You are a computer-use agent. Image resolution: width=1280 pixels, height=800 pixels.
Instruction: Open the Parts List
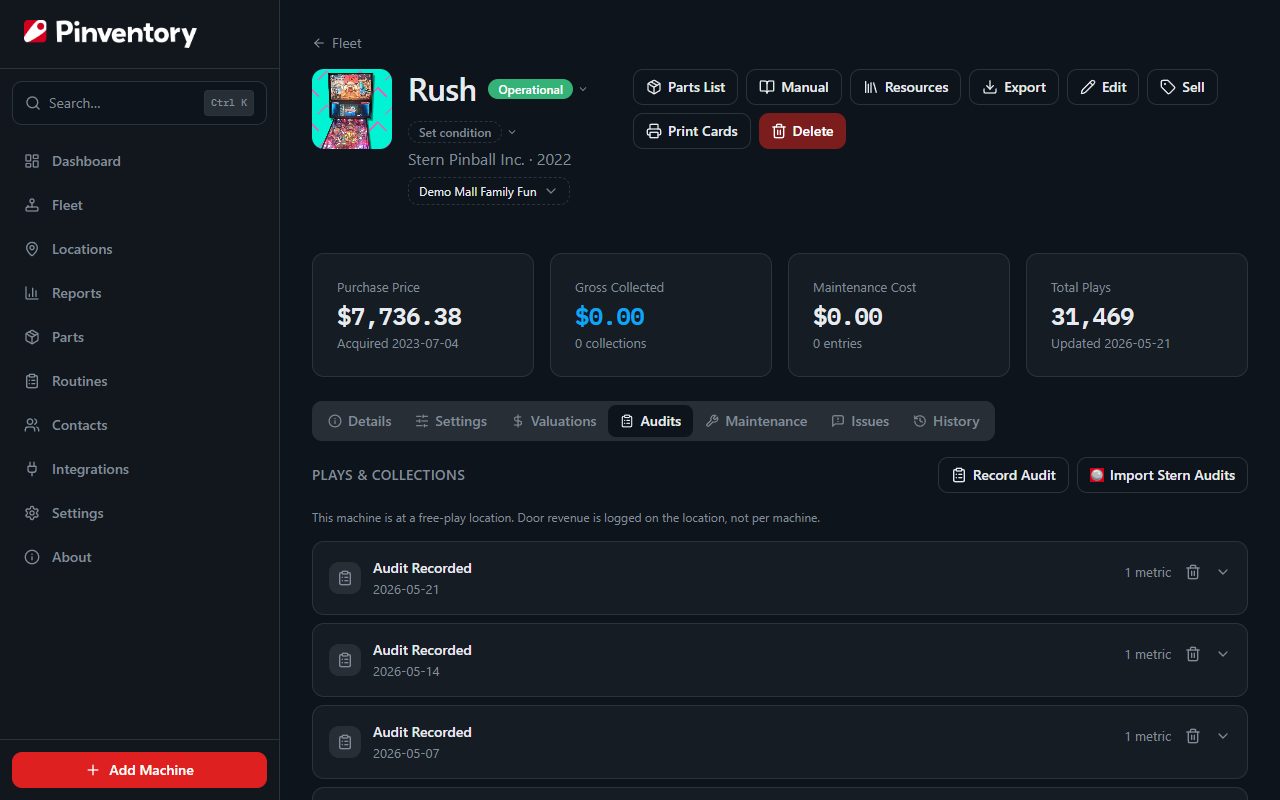tap(686, 87)
